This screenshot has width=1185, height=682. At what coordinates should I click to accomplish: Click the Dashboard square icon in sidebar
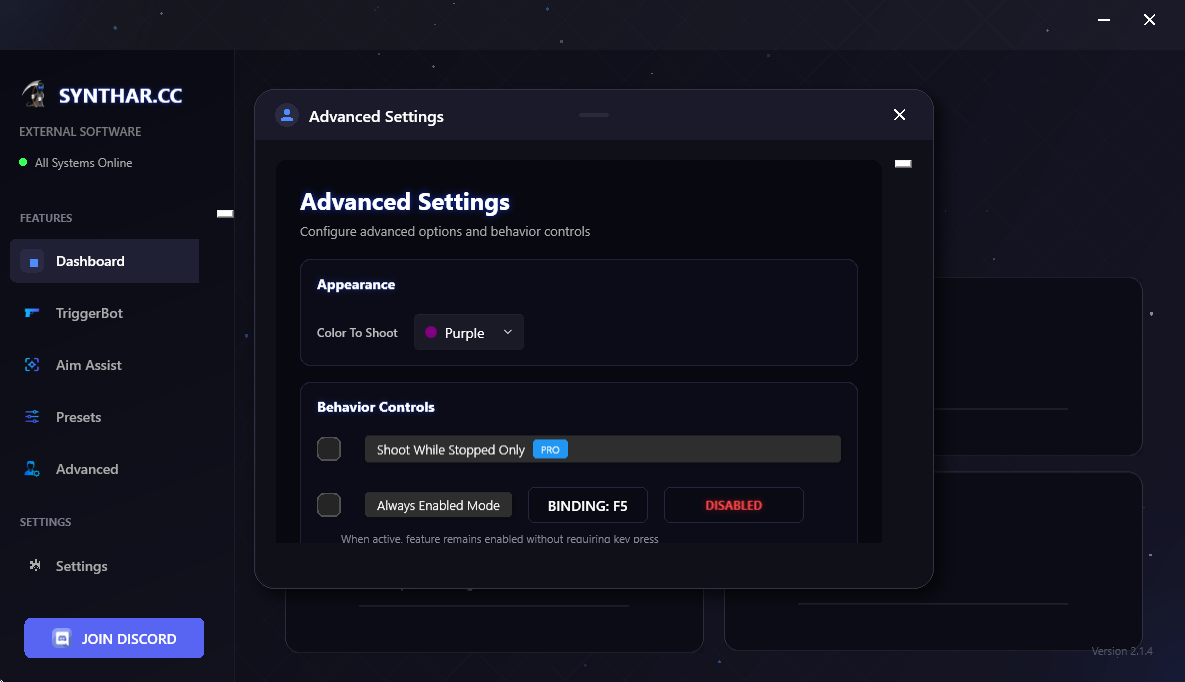32,262
